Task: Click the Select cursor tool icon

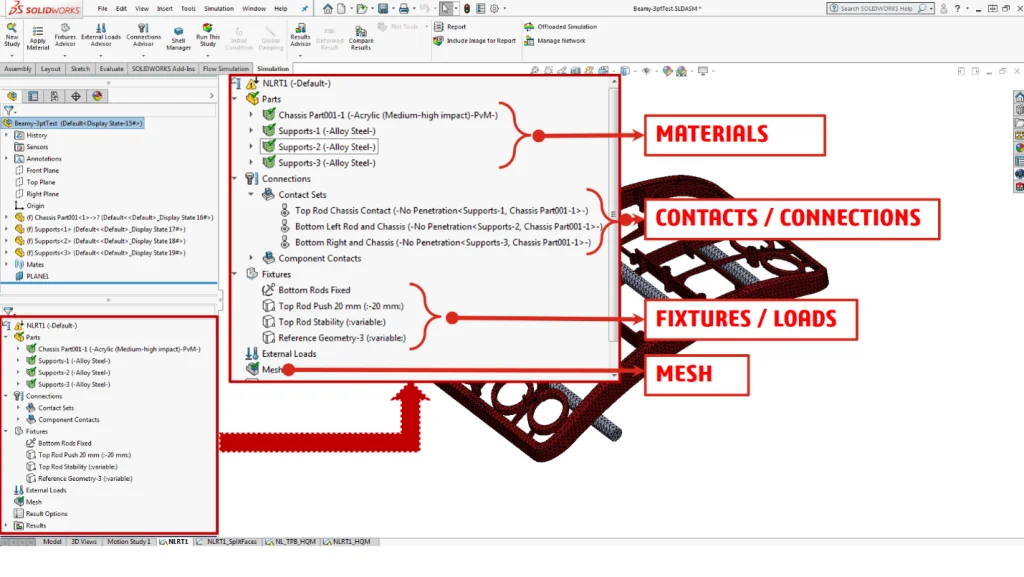Action: pyautogui.click(x=445, y=8)
